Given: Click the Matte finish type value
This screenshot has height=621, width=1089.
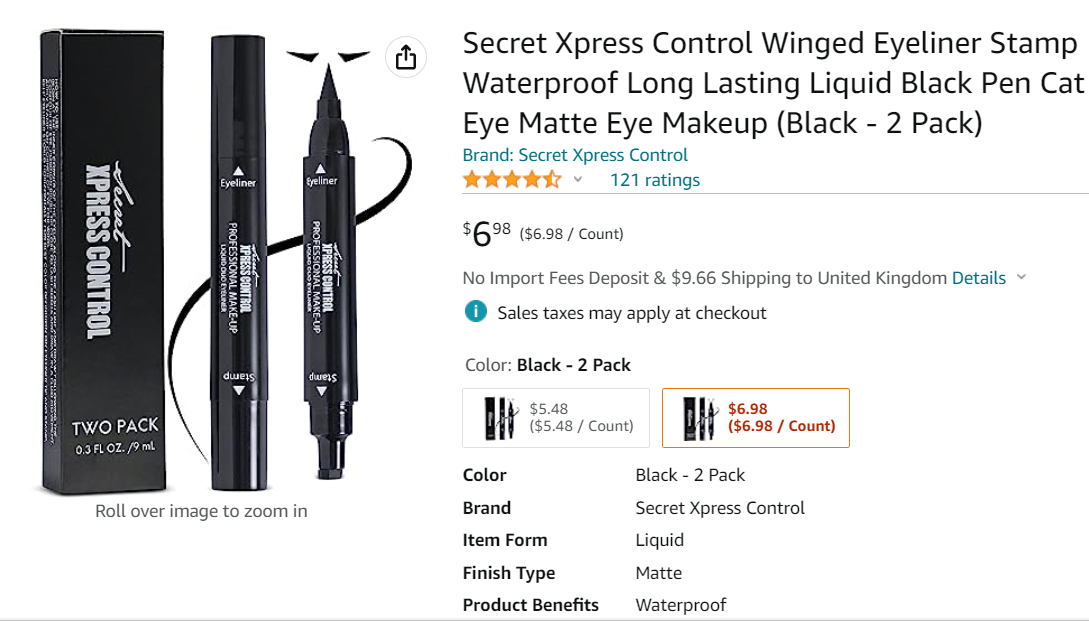Looking at the screenshot, I should point(658,573).
